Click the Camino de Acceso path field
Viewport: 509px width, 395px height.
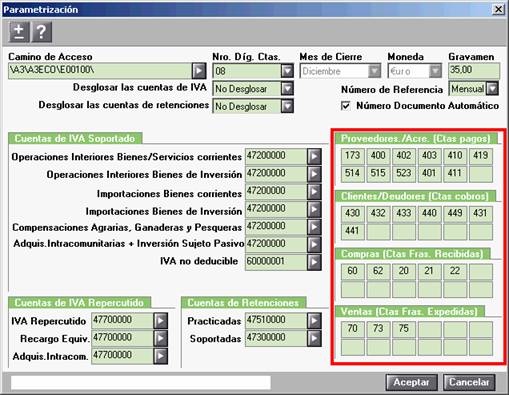[x=100, y=71]
